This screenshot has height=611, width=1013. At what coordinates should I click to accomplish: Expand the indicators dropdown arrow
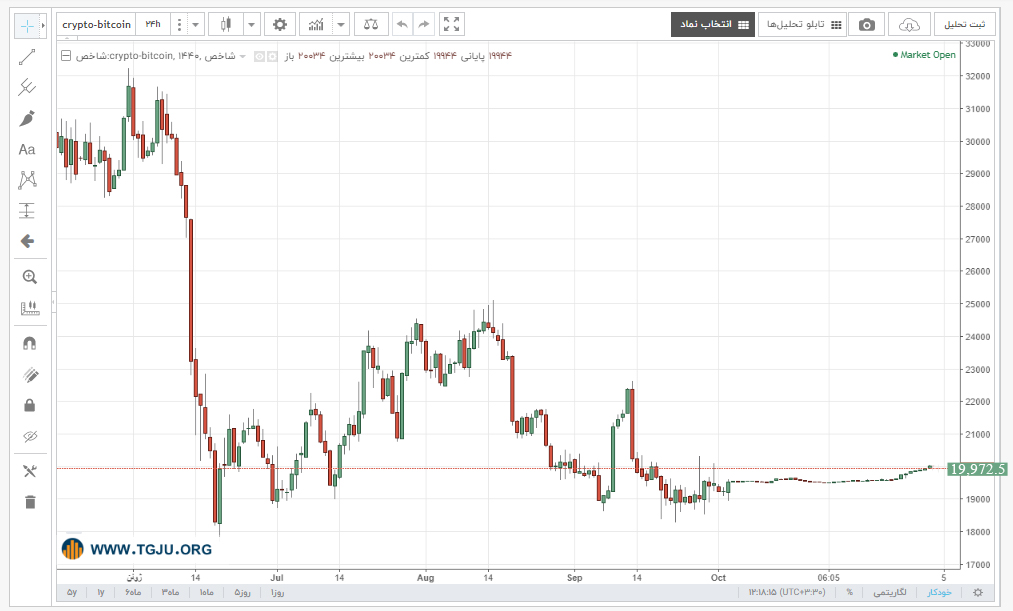click(340, 25)
